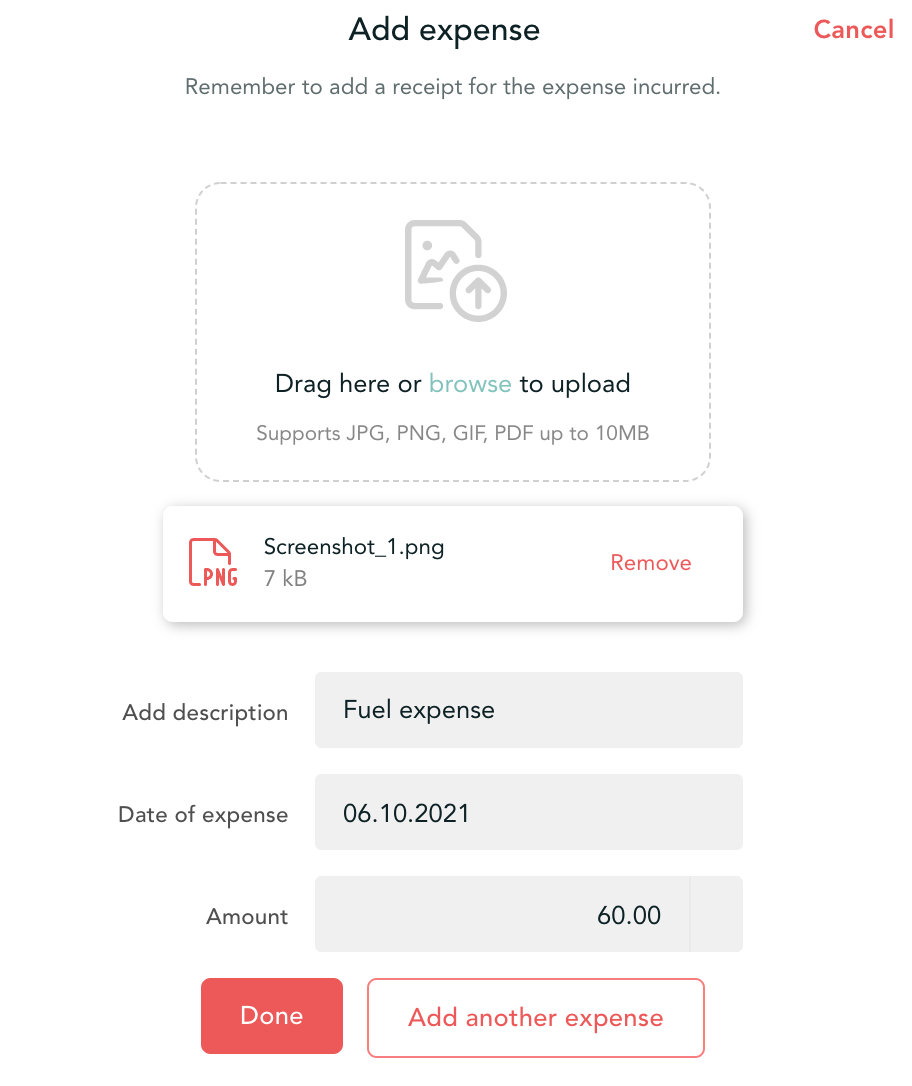Image resolution: width=912 pixels, height=1086 pixels.
Task: Cancel the Add expense dialog
Action: (x=852, y=29)
